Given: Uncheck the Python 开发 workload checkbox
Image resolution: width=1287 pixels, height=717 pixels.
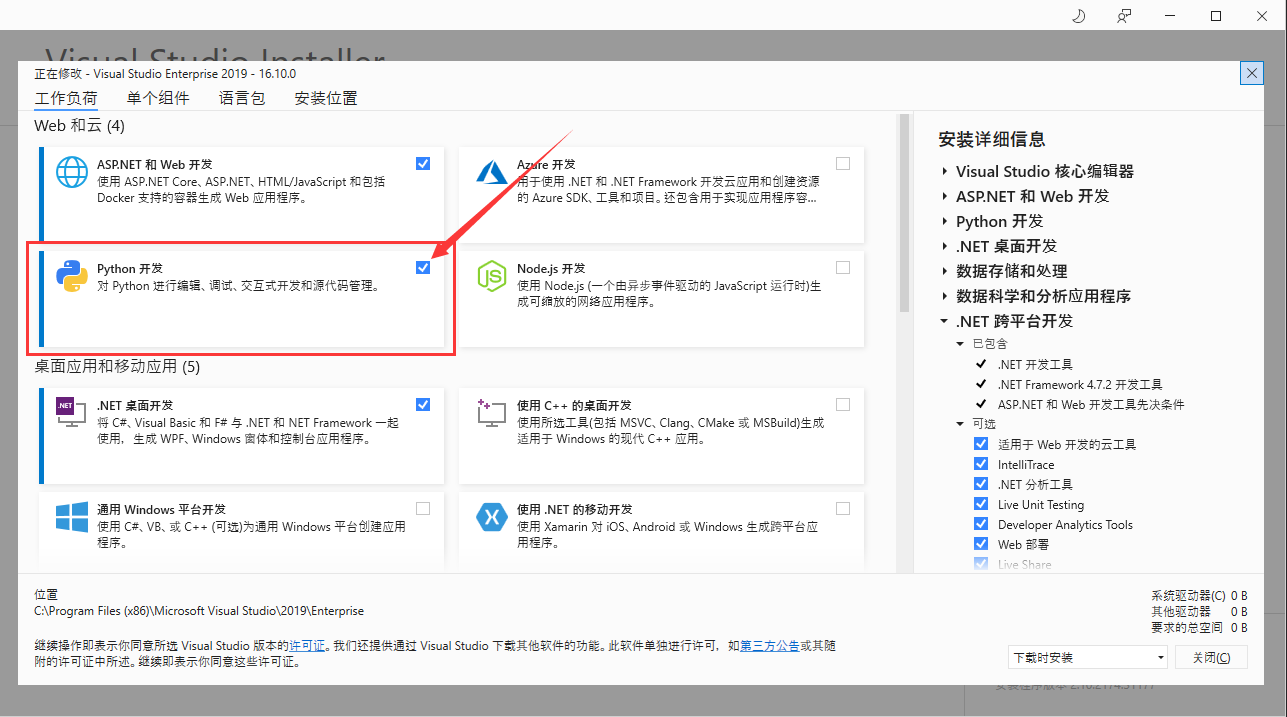Looking at the screenshot, I should point(423,267).
